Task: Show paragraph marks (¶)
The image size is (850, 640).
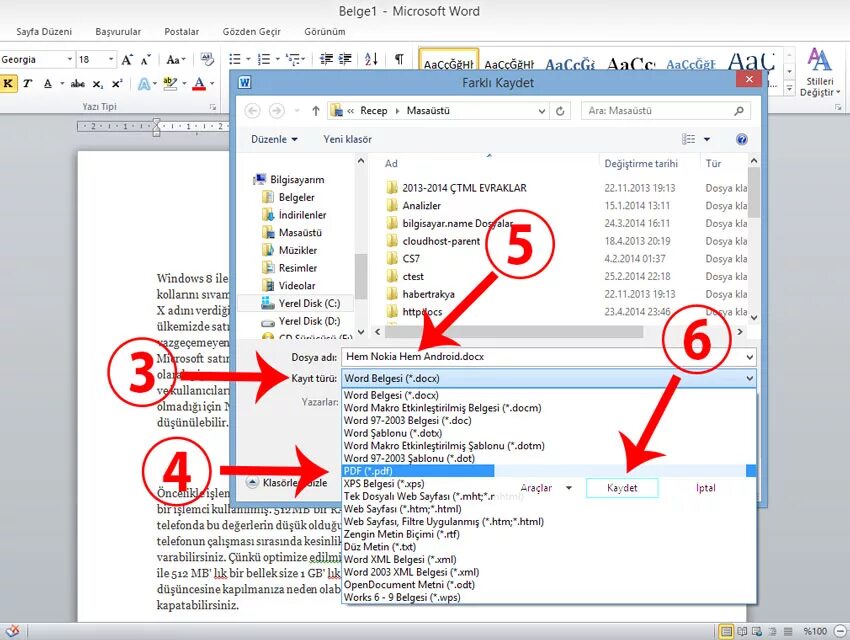Action: 399,59
